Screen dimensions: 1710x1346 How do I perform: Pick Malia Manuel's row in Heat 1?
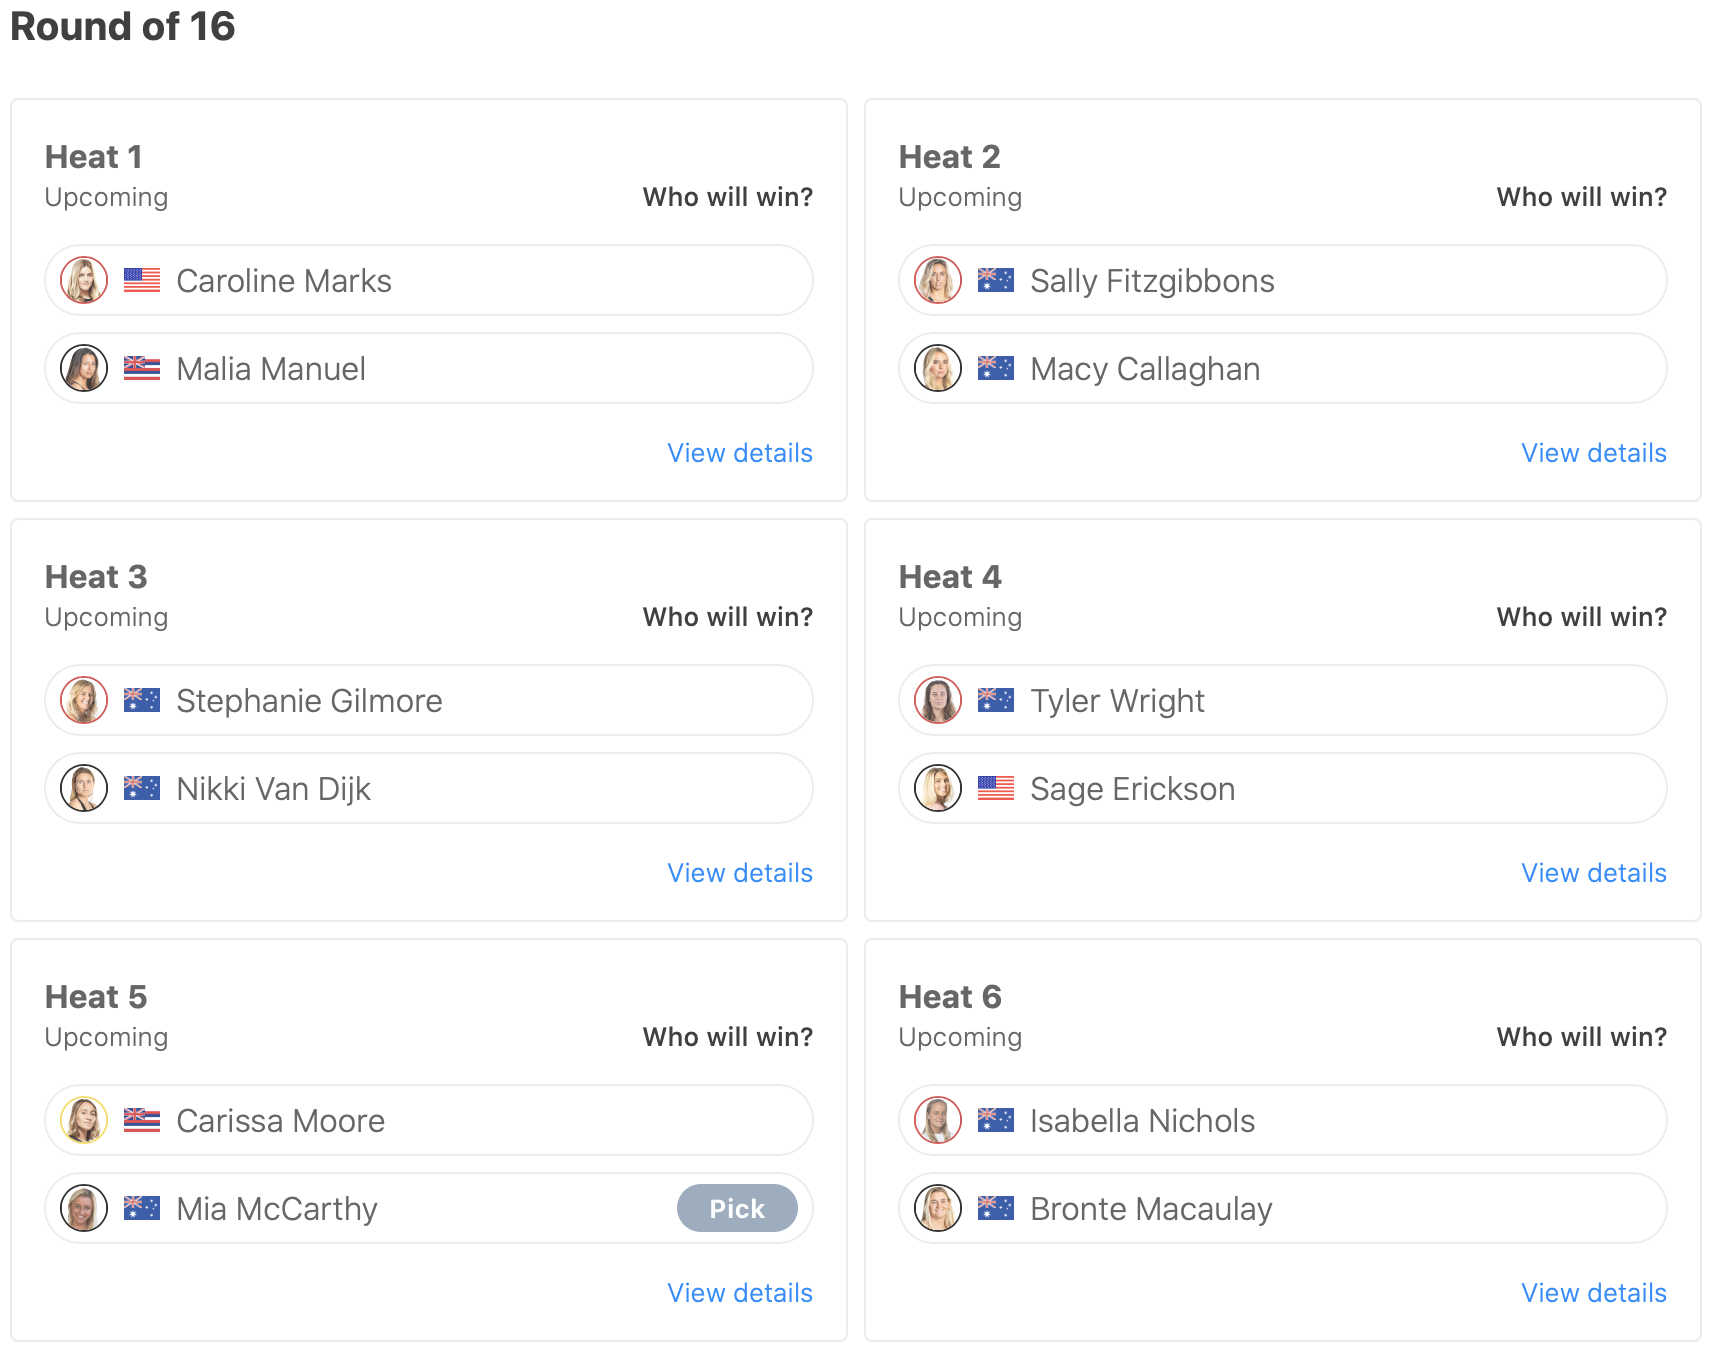click(x=428, y=368)
